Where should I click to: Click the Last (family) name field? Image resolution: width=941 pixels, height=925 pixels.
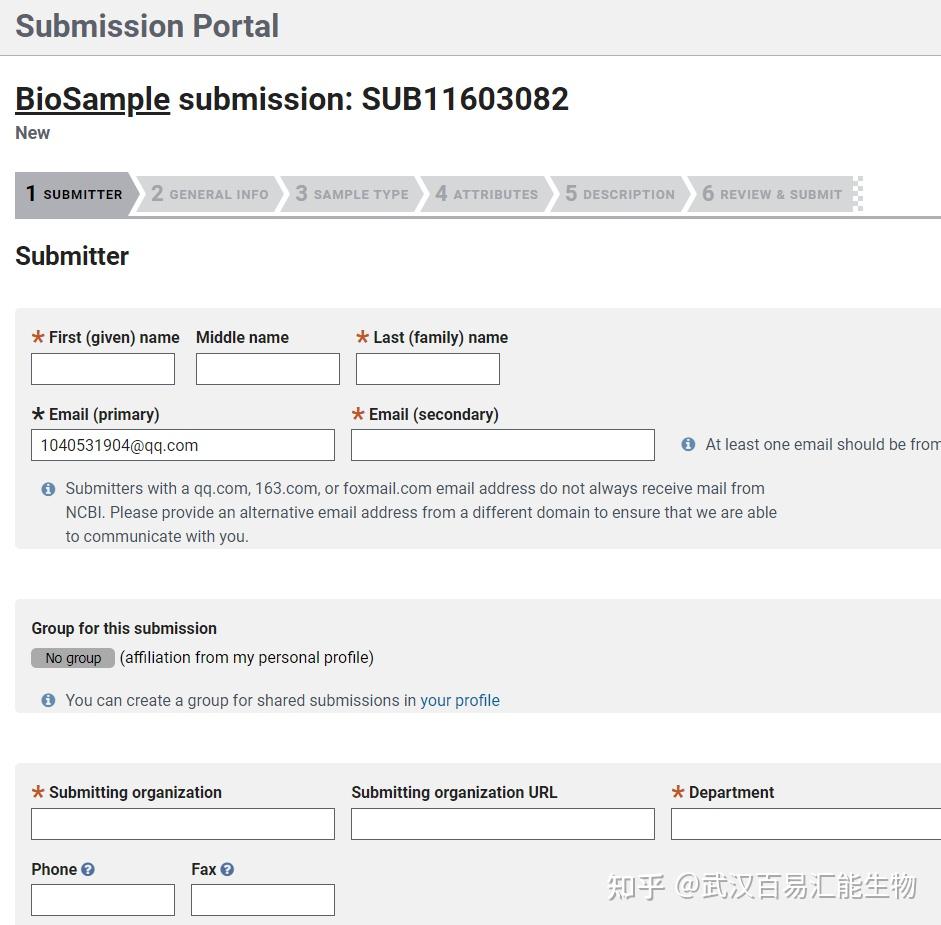[427, 368]
